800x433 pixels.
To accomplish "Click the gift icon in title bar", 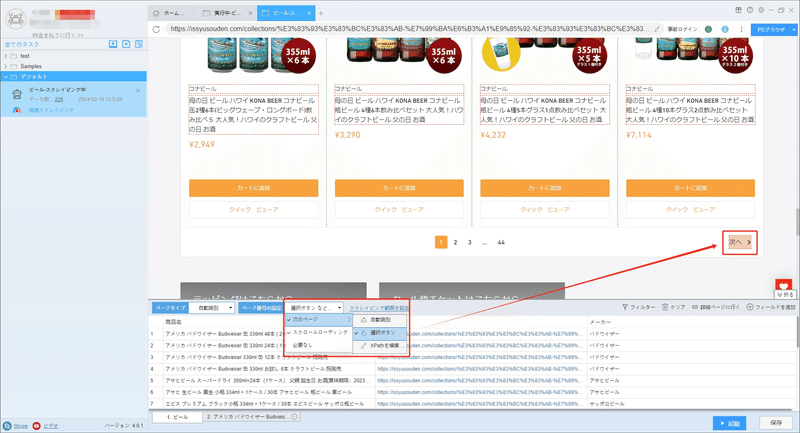I will (738, 10).
